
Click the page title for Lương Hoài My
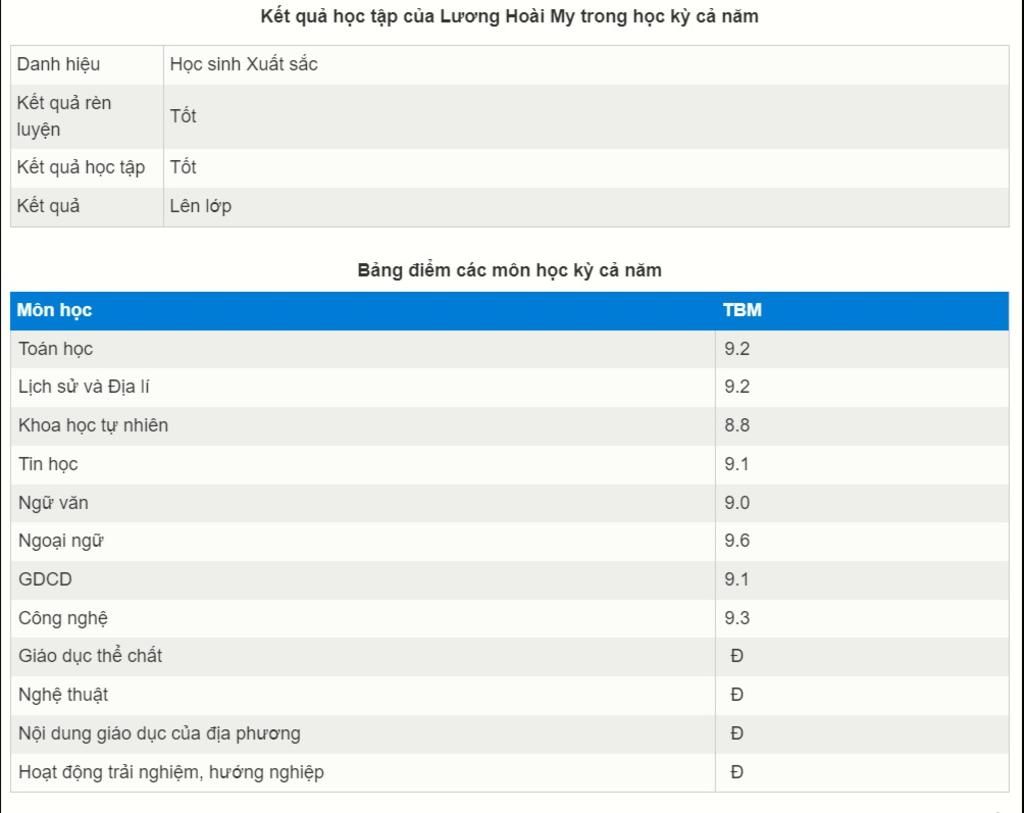click(x=509, y=16)
